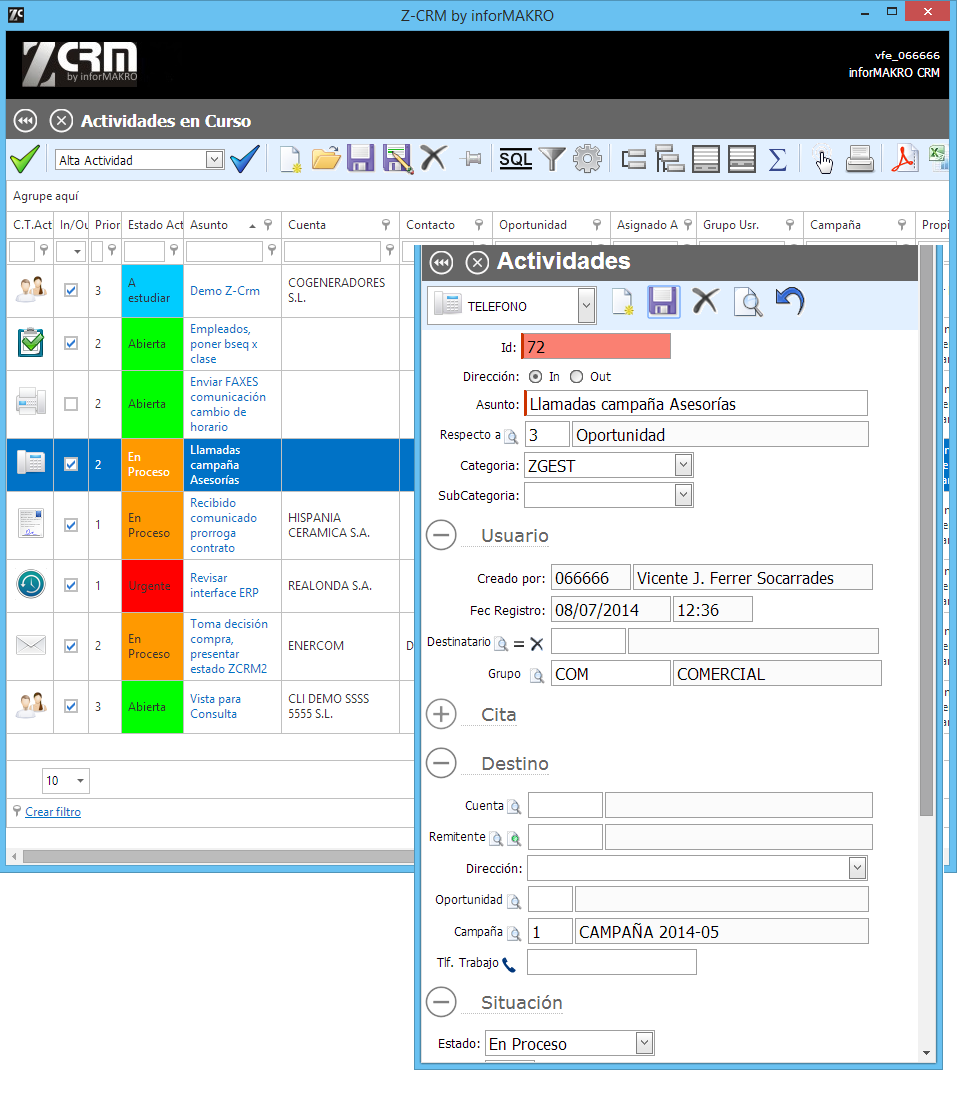
Task: Open the Alta Actividad dropdown
Action: pyautogui.click(x=214, y=159)
